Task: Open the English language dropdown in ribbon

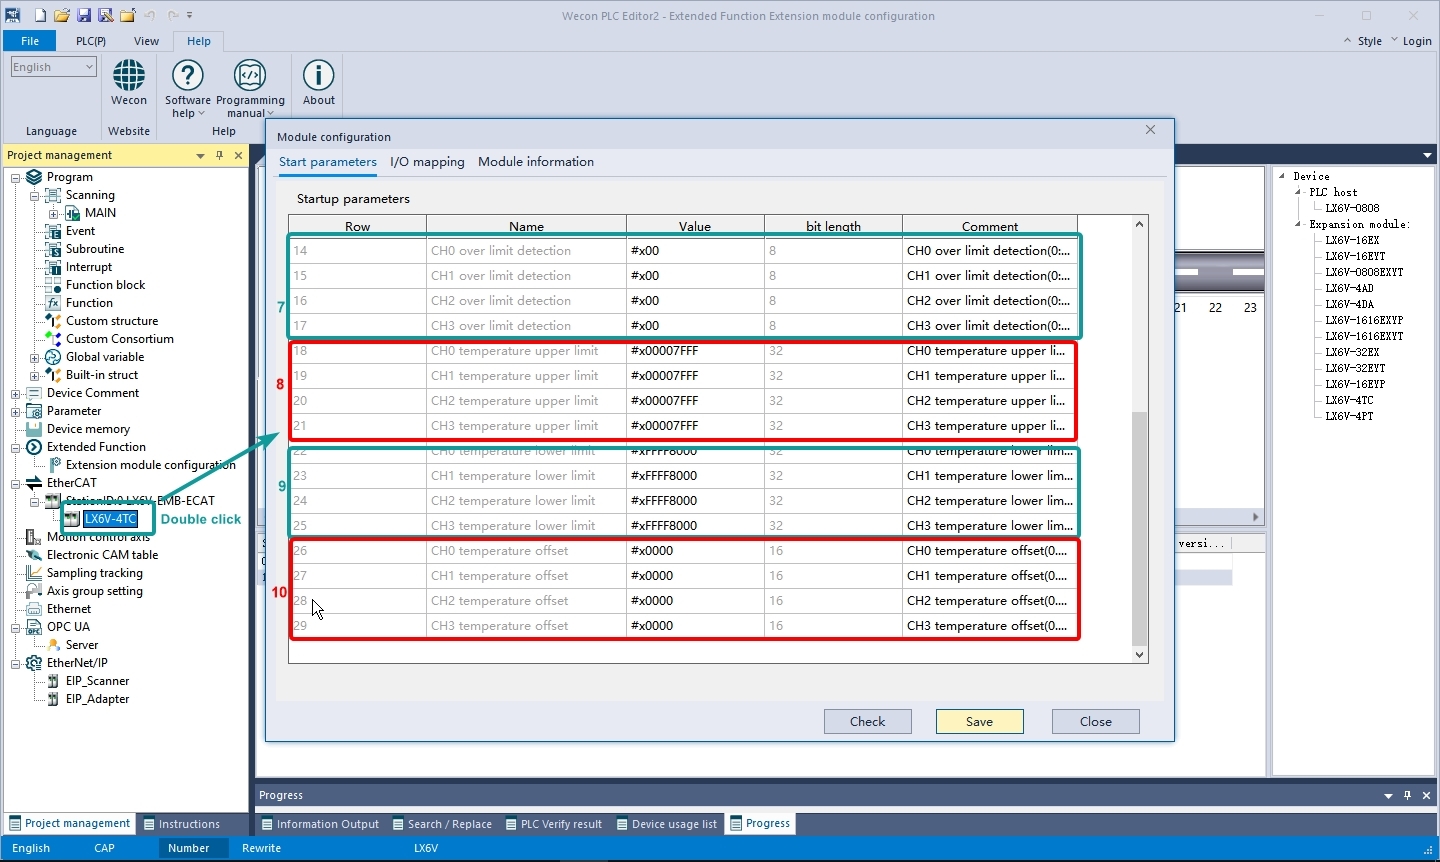Action: [53, 67]
